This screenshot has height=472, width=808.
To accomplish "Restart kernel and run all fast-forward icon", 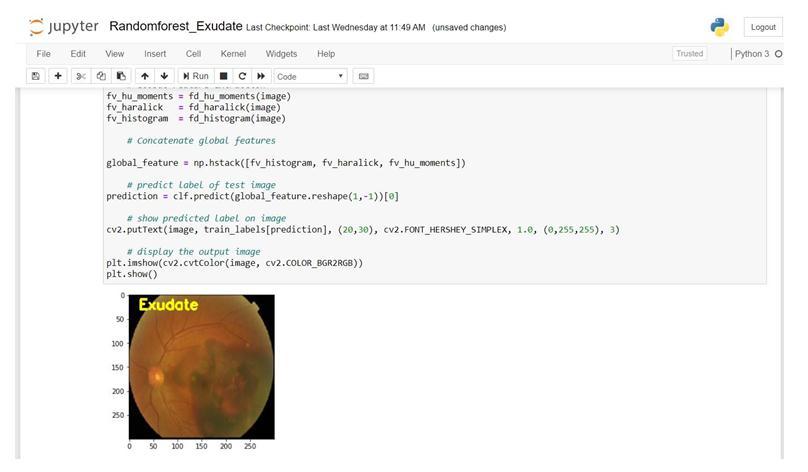I will [x=261, y=76].
